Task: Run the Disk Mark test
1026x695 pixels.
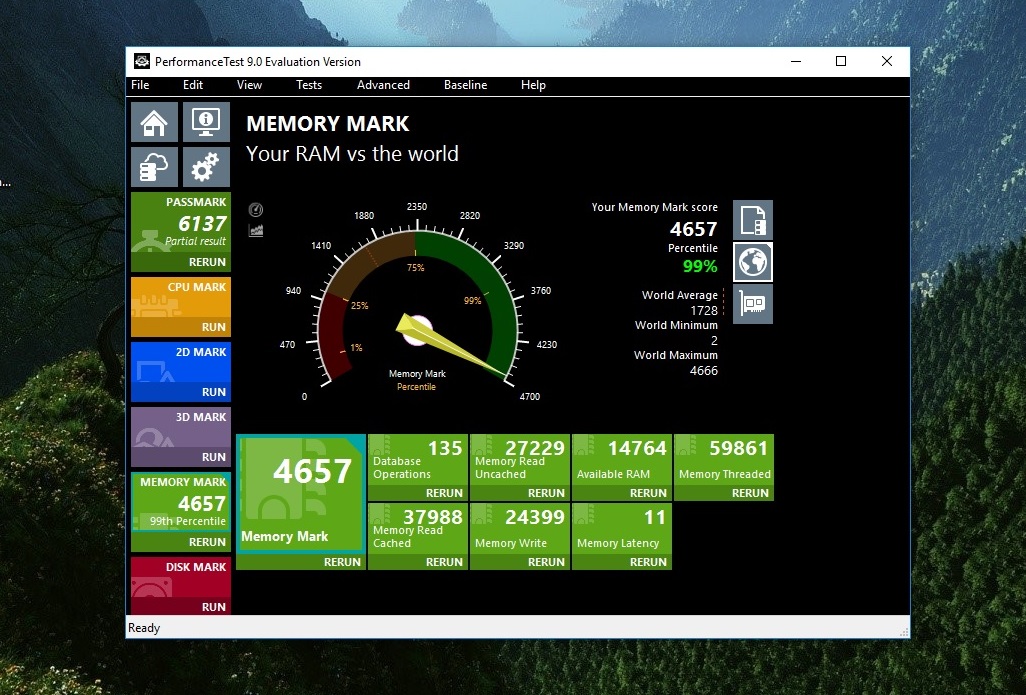Action: 213,607
